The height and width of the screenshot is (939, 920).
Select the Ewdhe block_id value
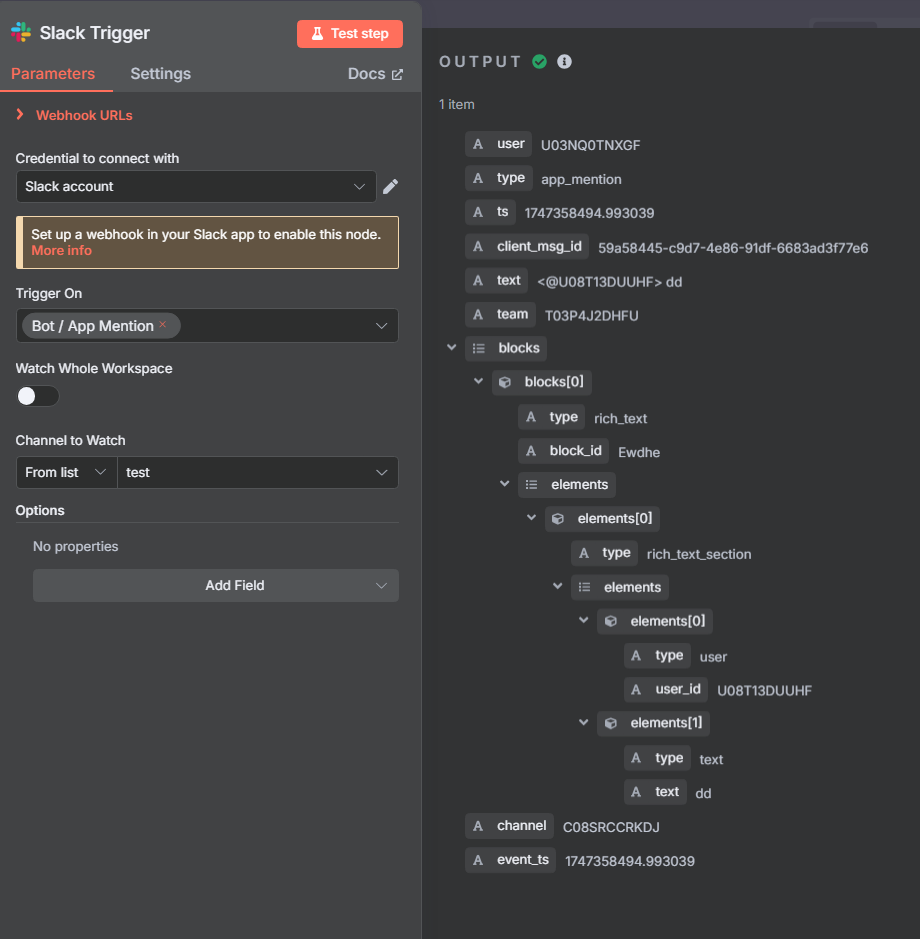[639, 453]
